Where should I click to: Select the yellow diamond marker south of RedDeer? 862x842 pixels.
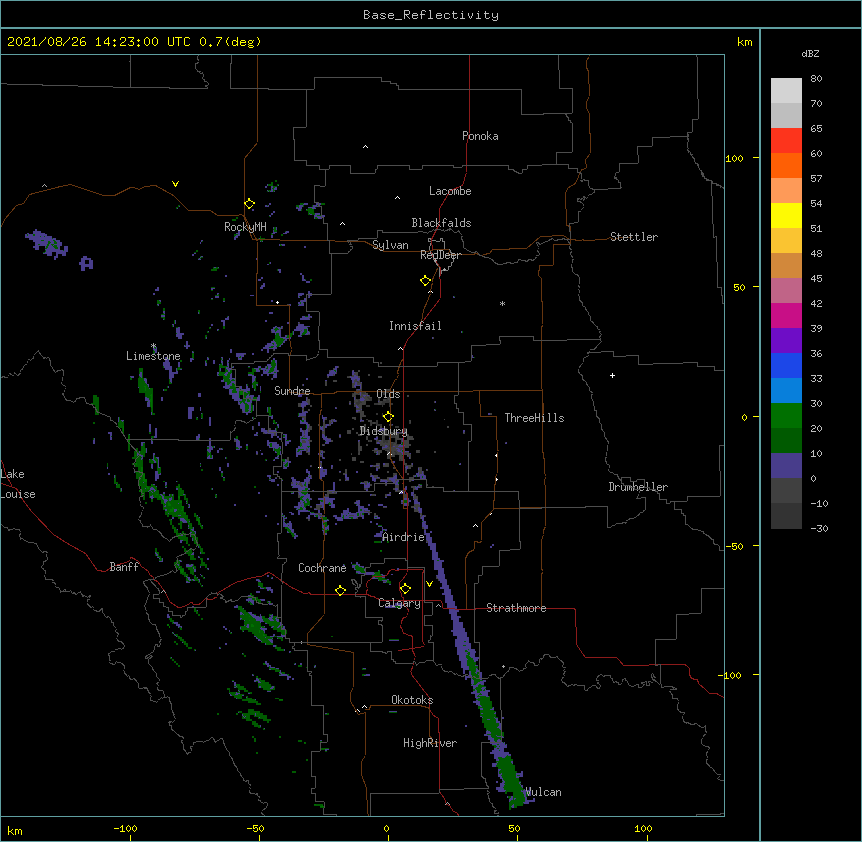(x=425, y=281)
